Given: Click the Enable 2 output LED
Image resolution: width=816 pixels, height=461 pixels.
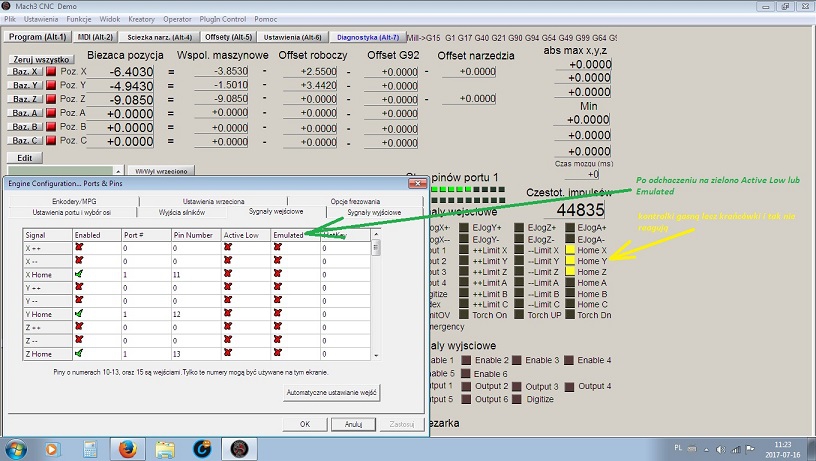Looking at the screenshot, I should [x=466, y=360].
